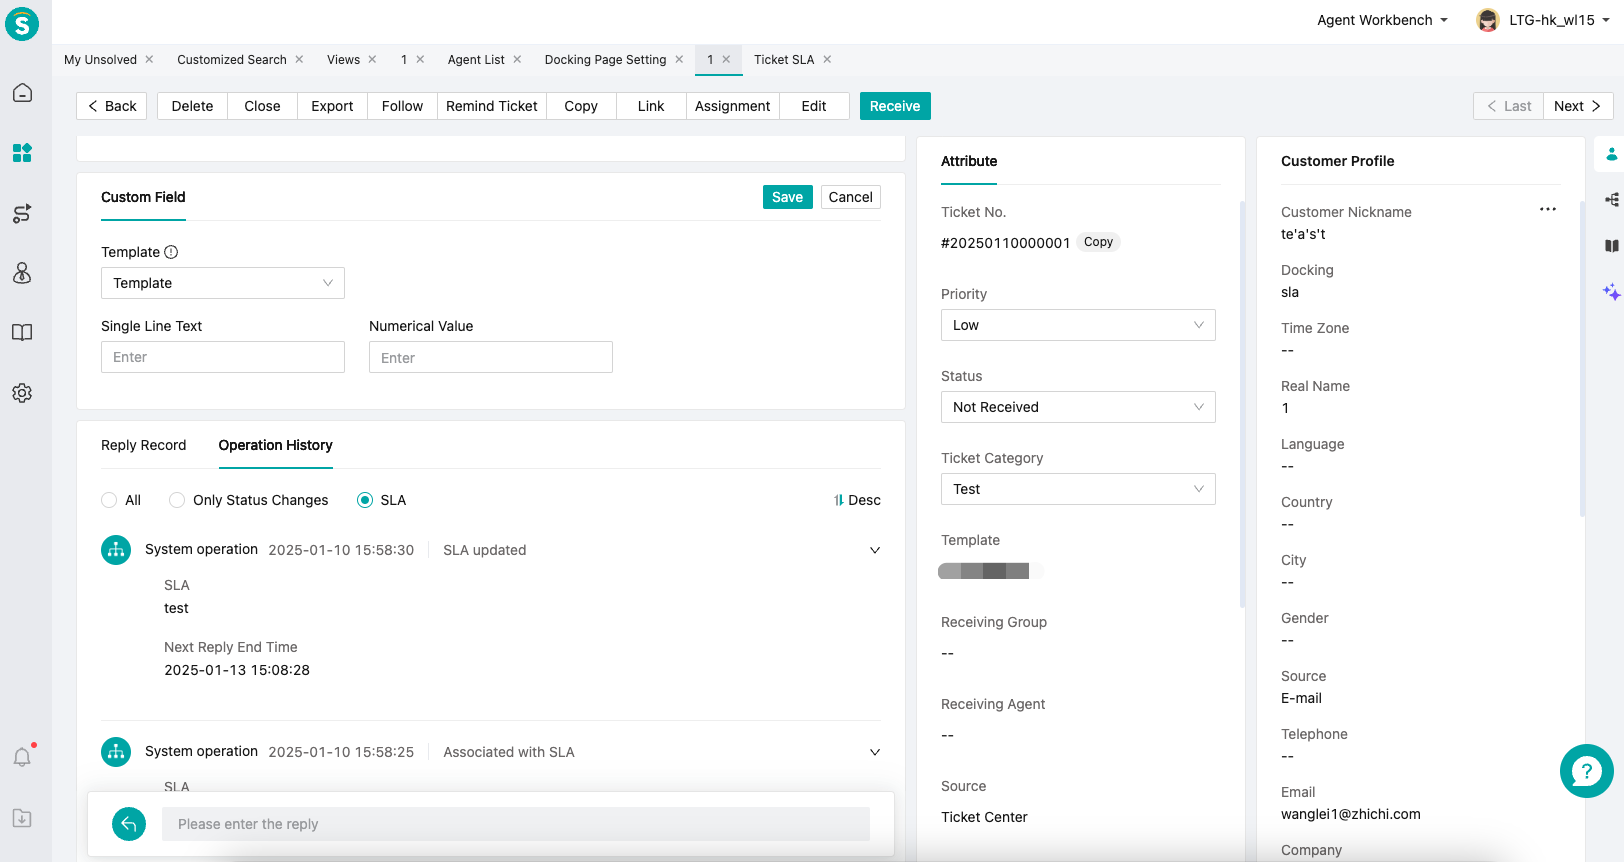The image size is (1624, 862).
Task: Click the Assignment button
Action: [733, 106]
